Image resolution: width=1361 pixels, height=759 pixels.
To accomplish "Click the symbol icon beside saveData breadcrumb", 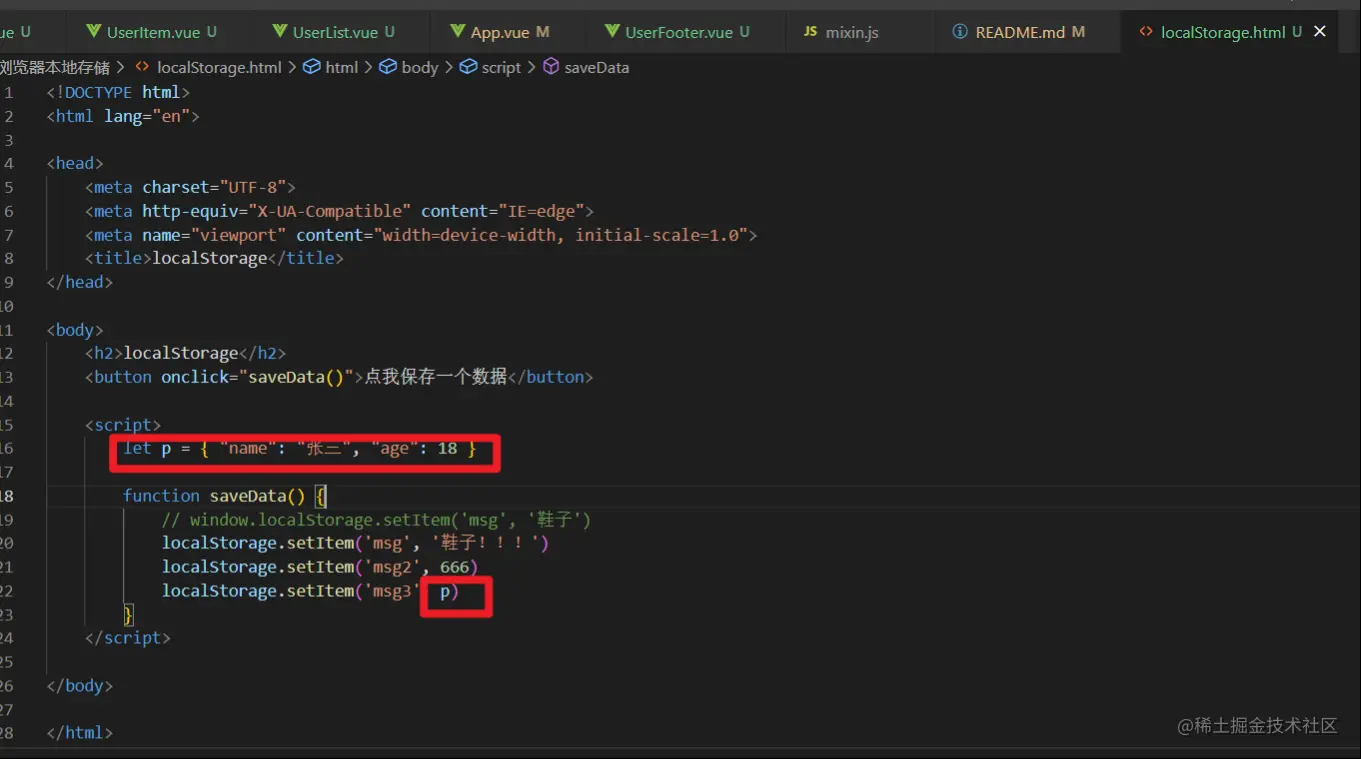I will coord(551,67).
